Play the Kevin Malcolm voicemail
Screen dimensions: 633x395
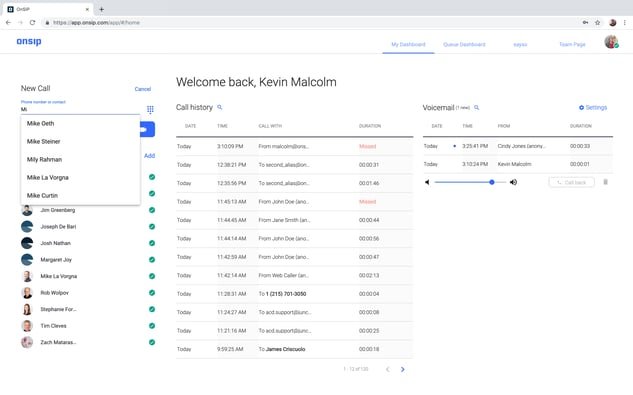[518, 164]
